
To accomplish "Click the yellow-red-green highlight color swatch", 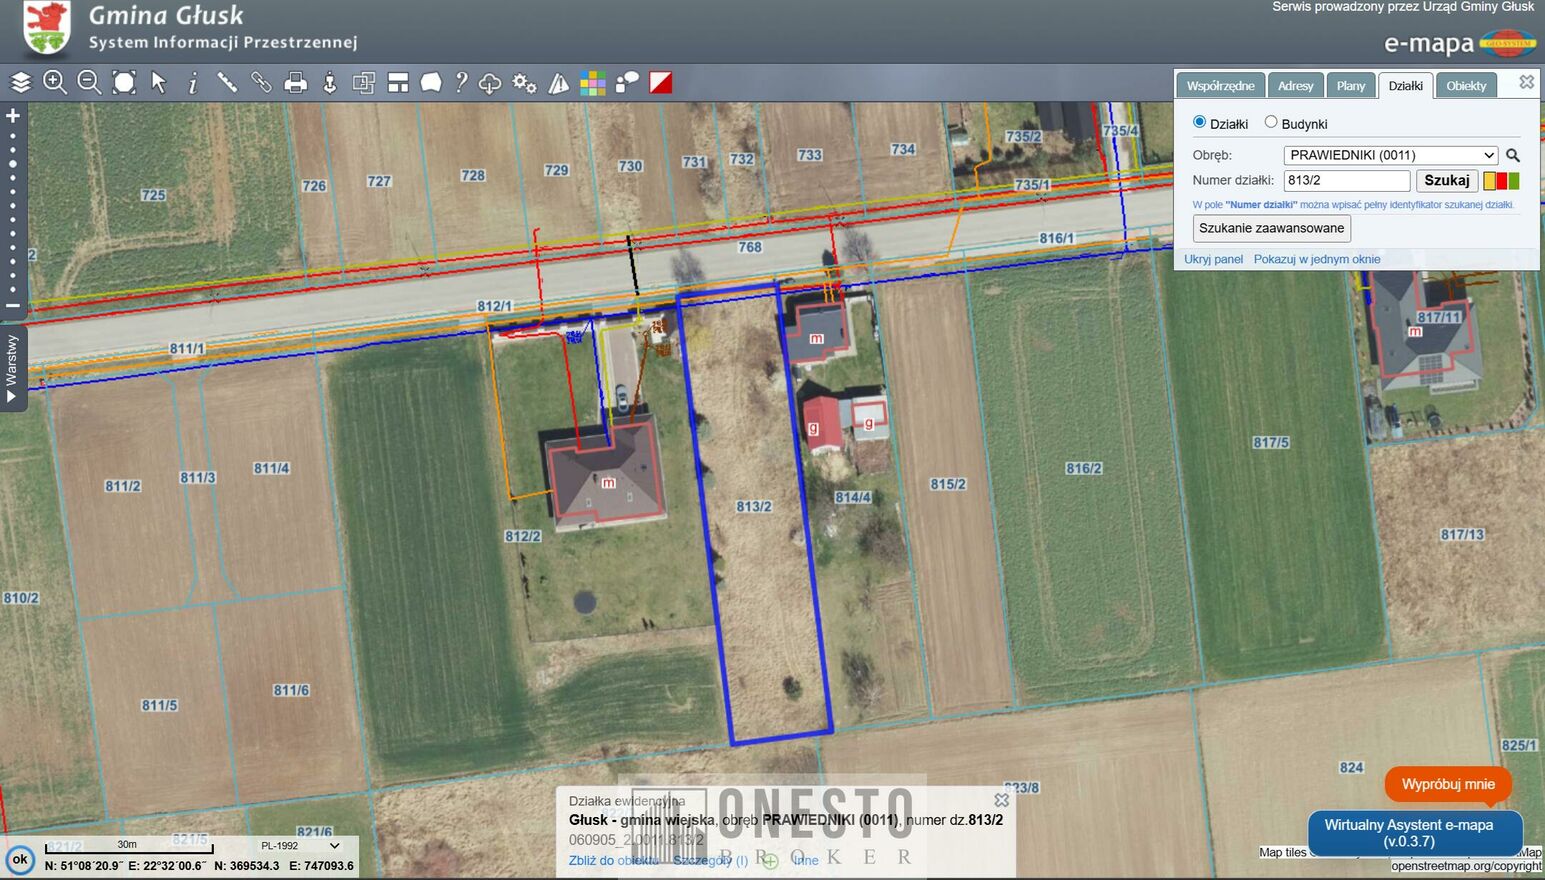I will pos(1501,181).
